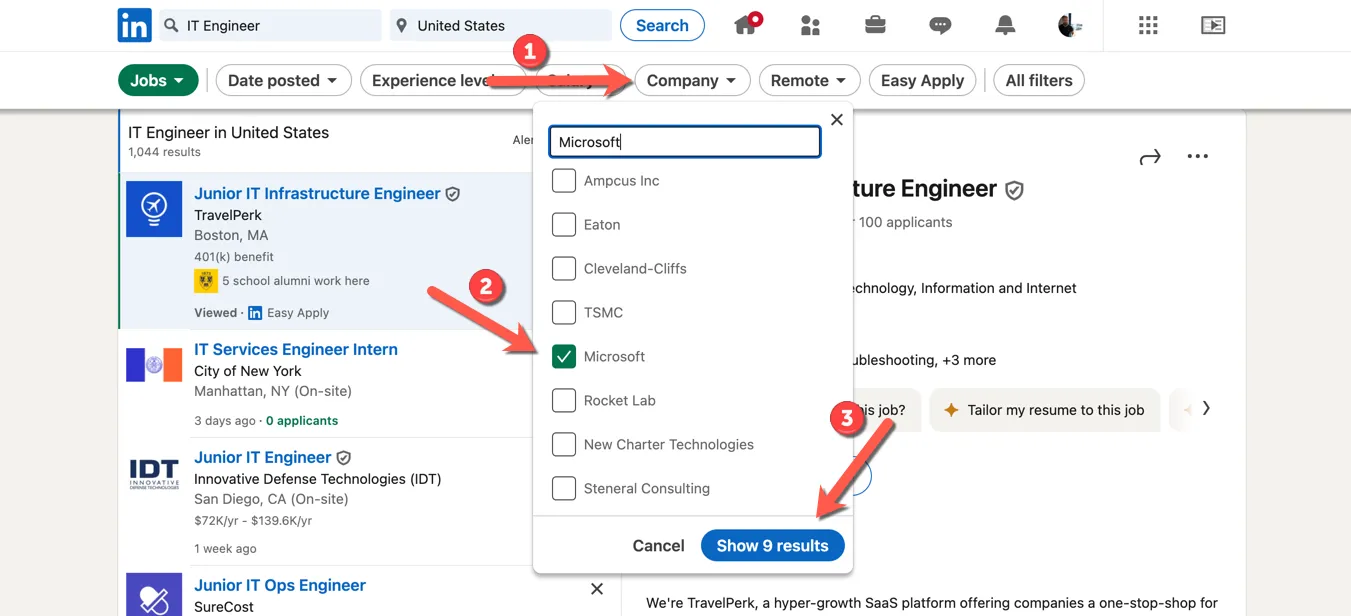Click the SureCost company logo
Image resolution: width=1351 pixels, height=616 pixels.
[154, 594]
